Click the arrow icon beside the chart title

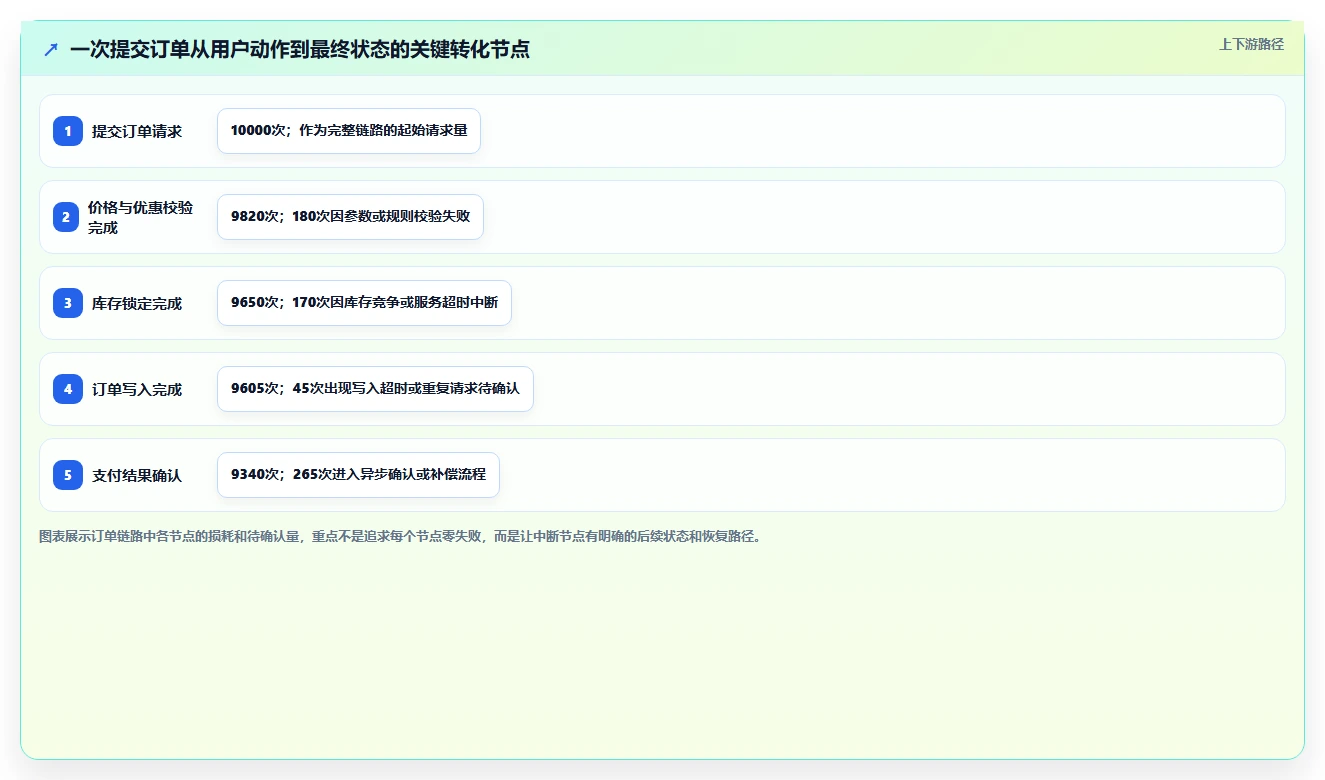(51, 49)
